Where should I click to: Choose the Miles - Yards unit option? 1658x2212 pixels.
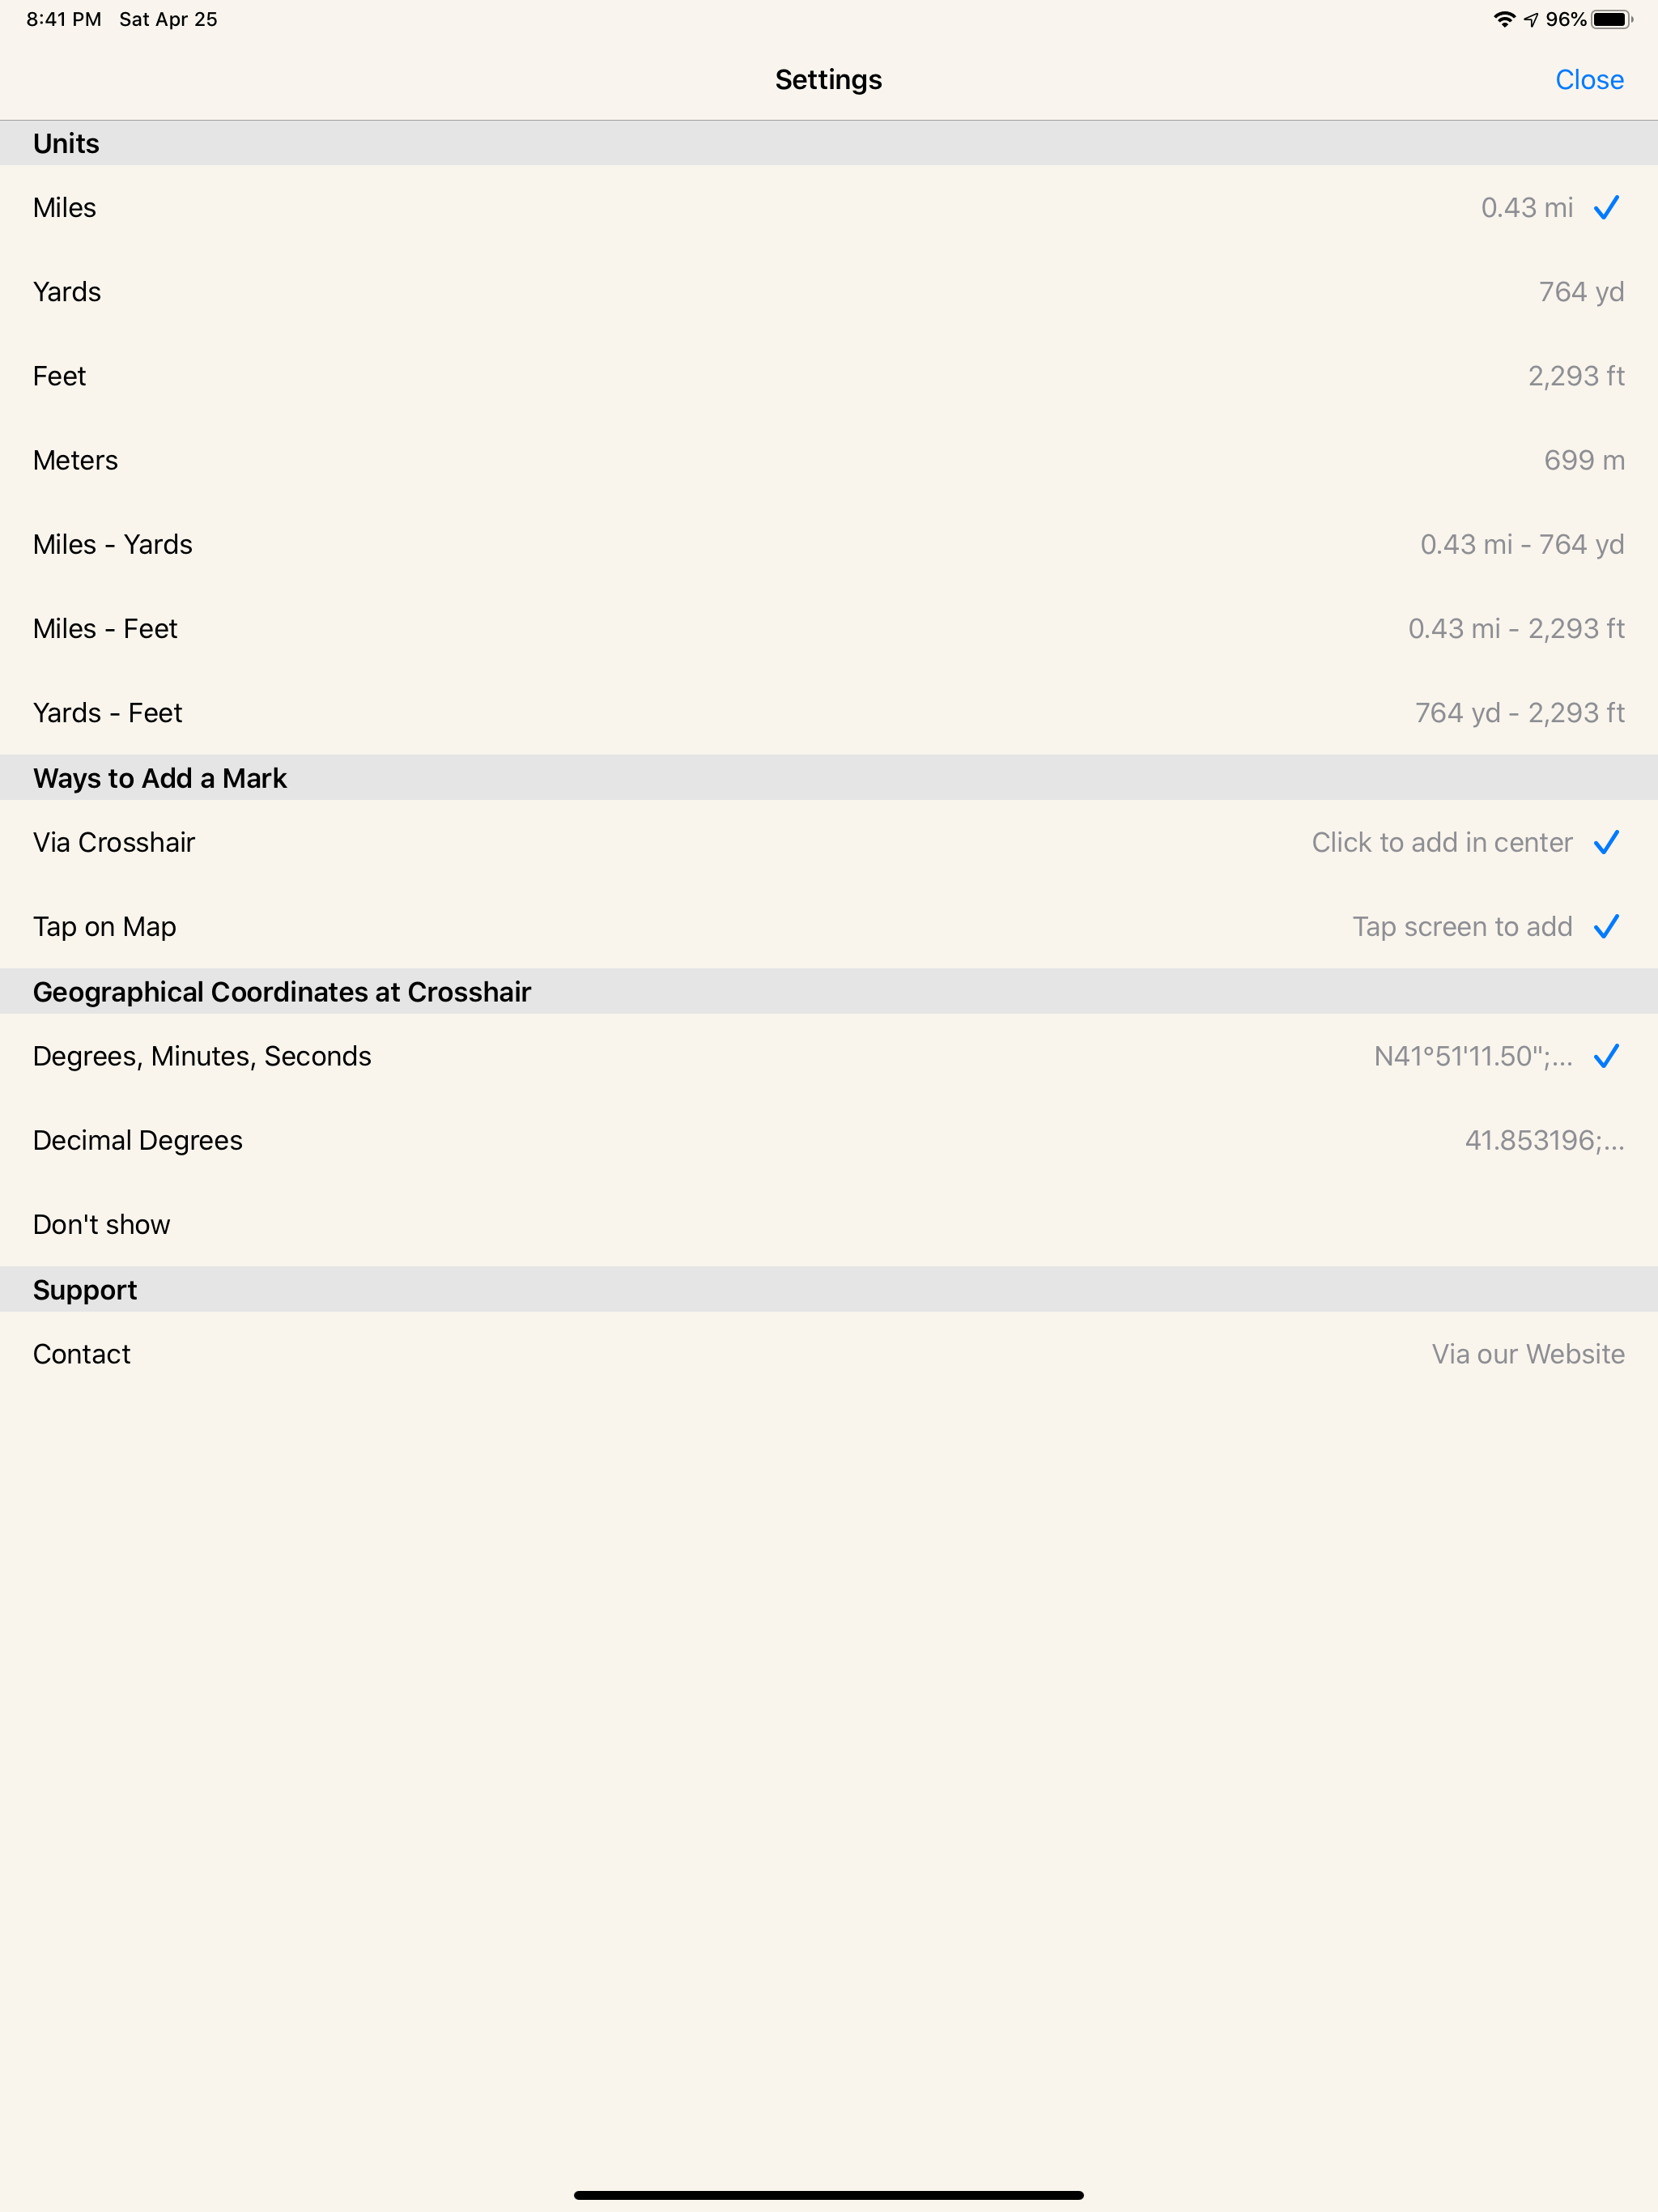(829, 545)
